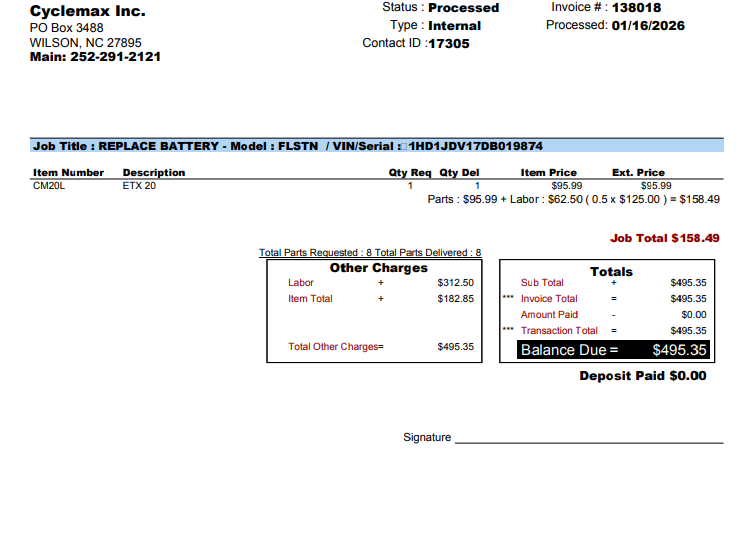Select the Type value Internal
The width and height of the screenshot is (744, 550).
(x=455, y=26)
